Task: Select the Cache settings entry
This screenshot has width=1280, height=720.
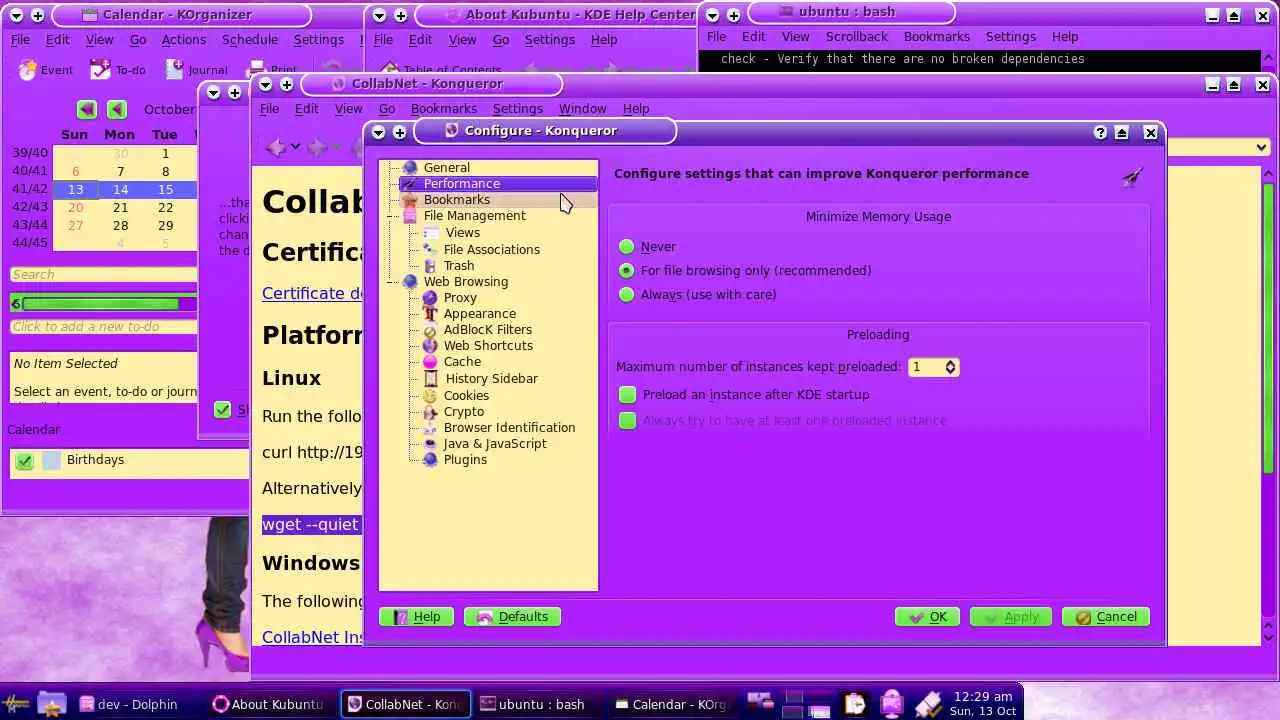Action: tap(462, 361)
